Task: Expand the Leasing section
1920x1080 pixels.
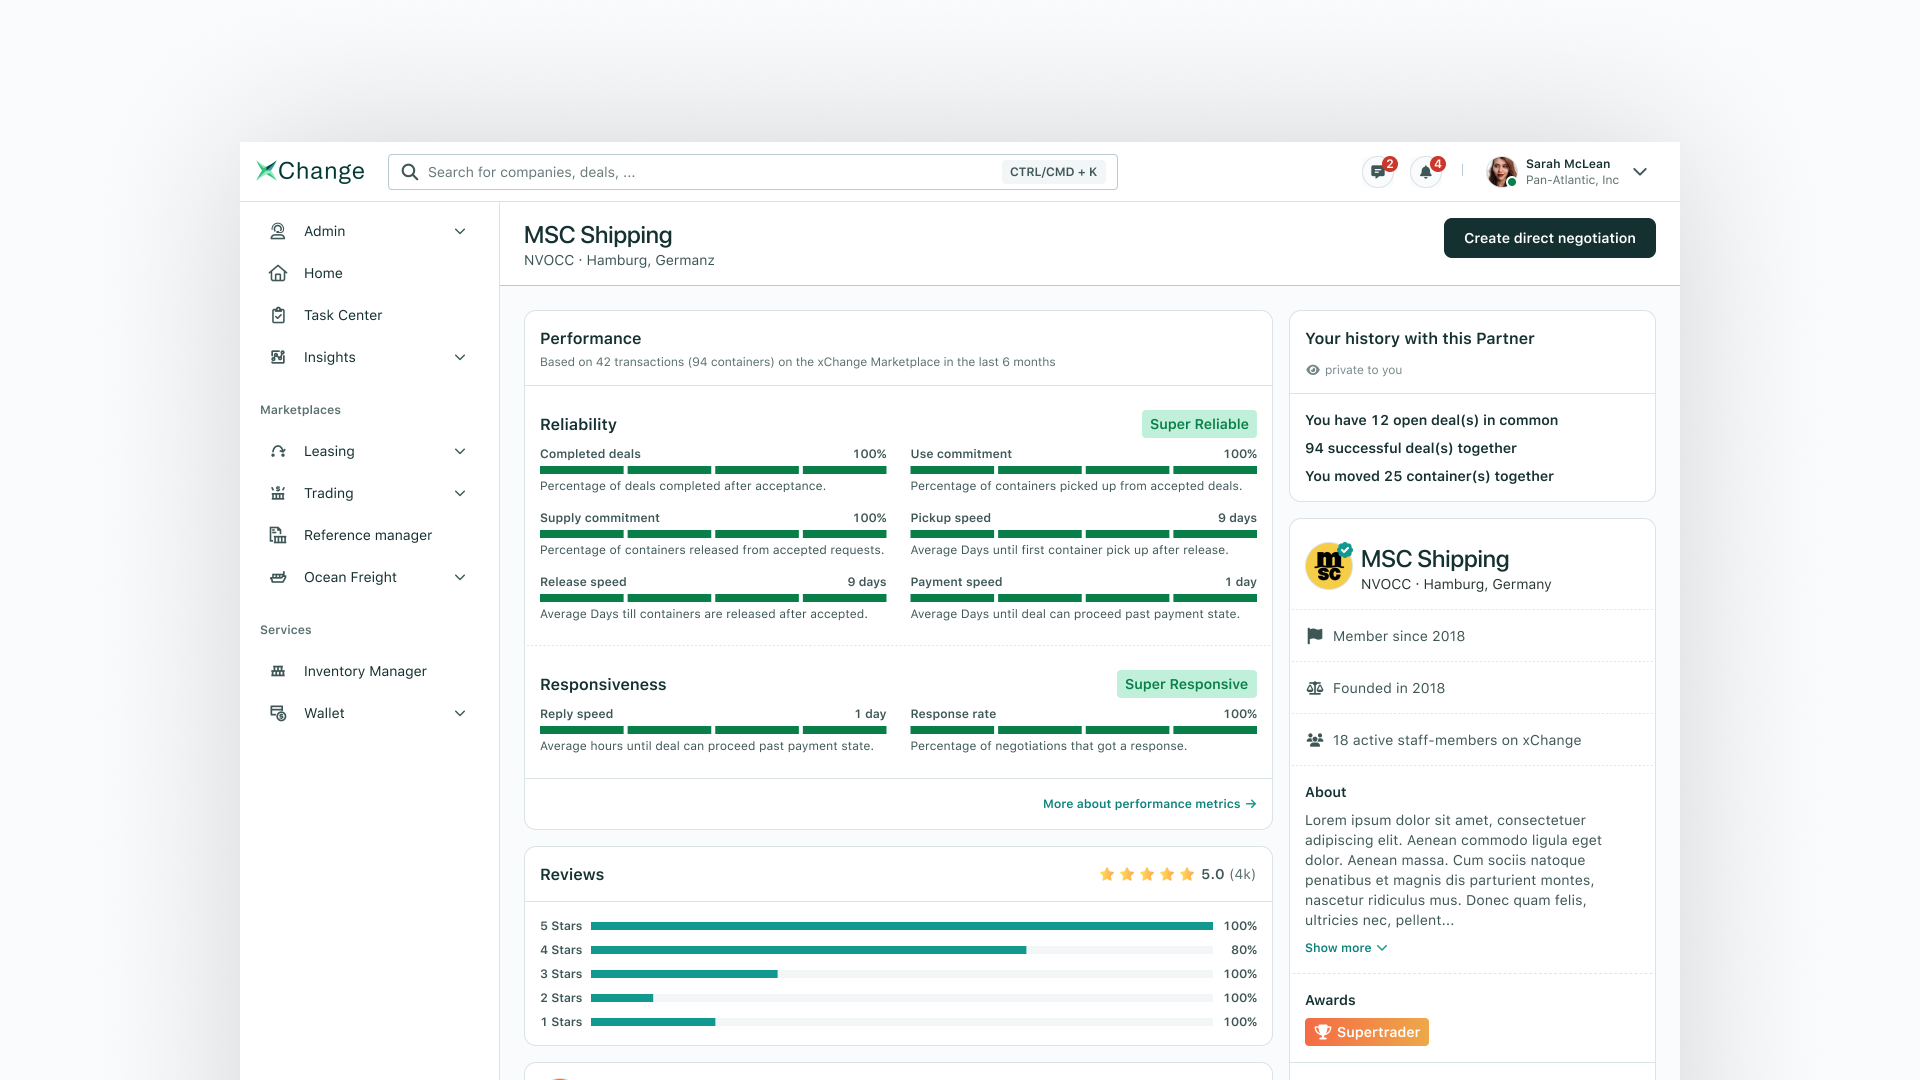Action: tap(460, 451)
